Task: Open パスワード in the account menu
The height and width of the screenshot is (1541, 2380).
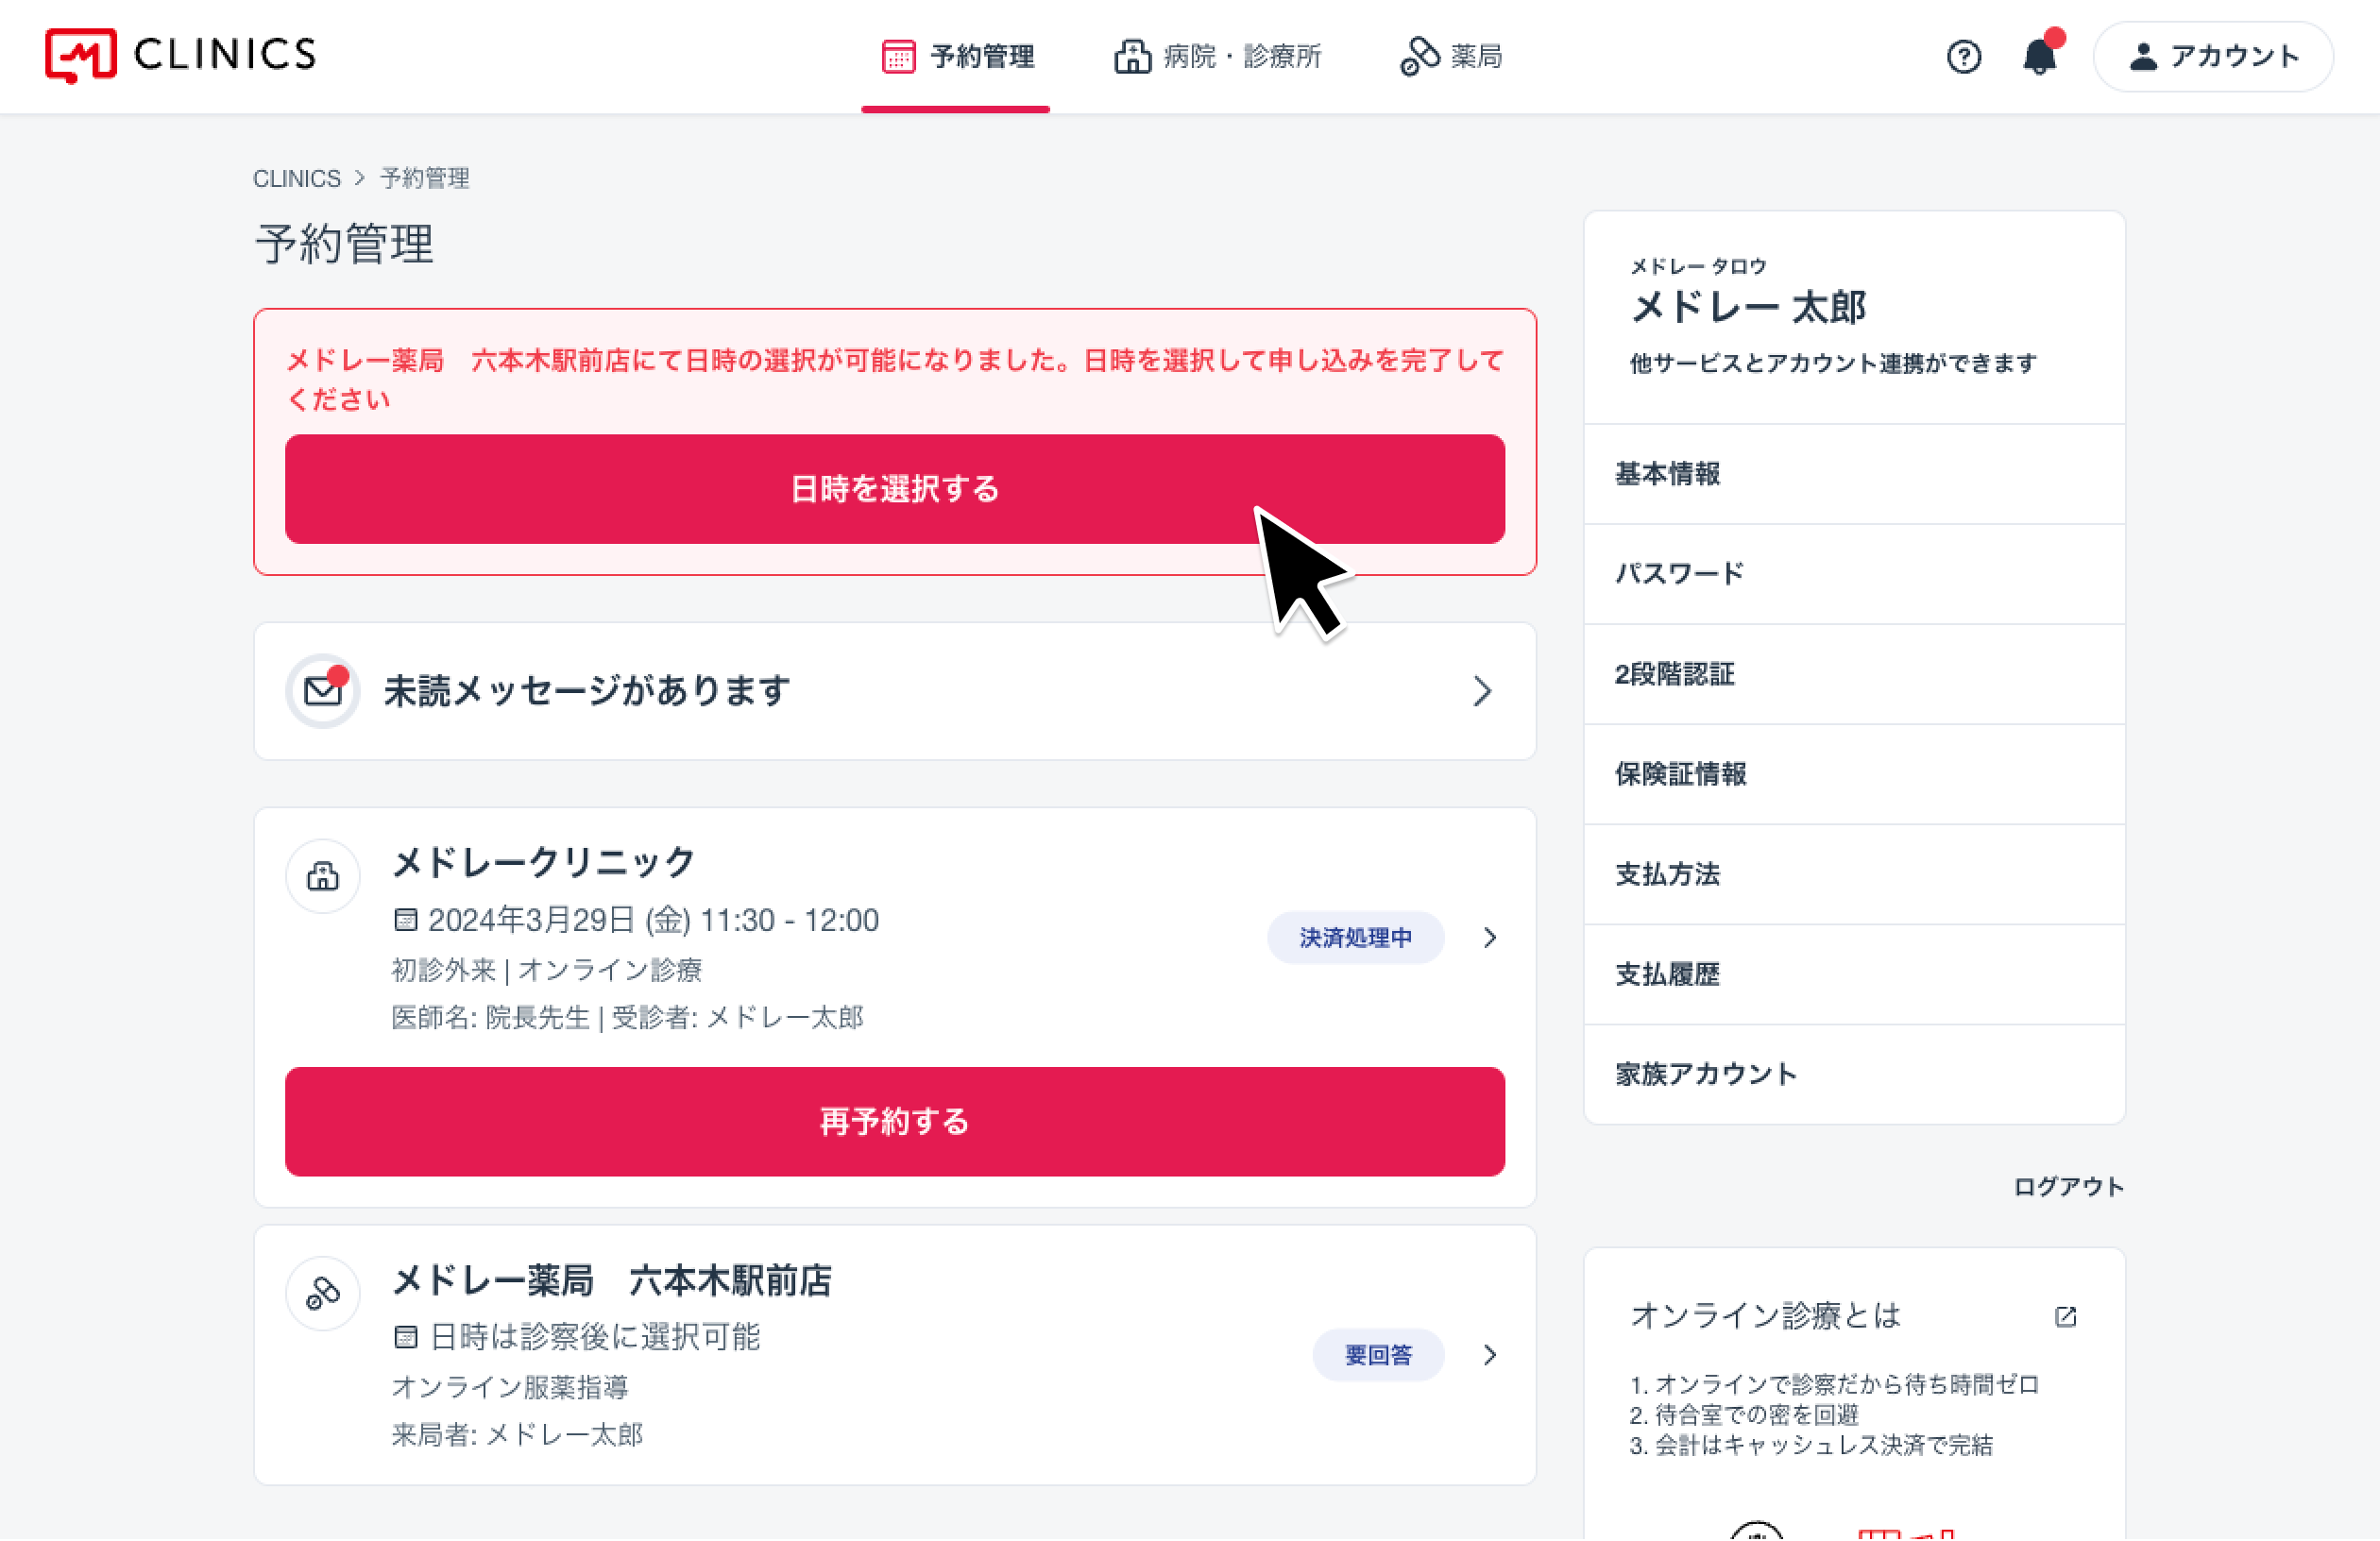Action: click(1854, 574)
